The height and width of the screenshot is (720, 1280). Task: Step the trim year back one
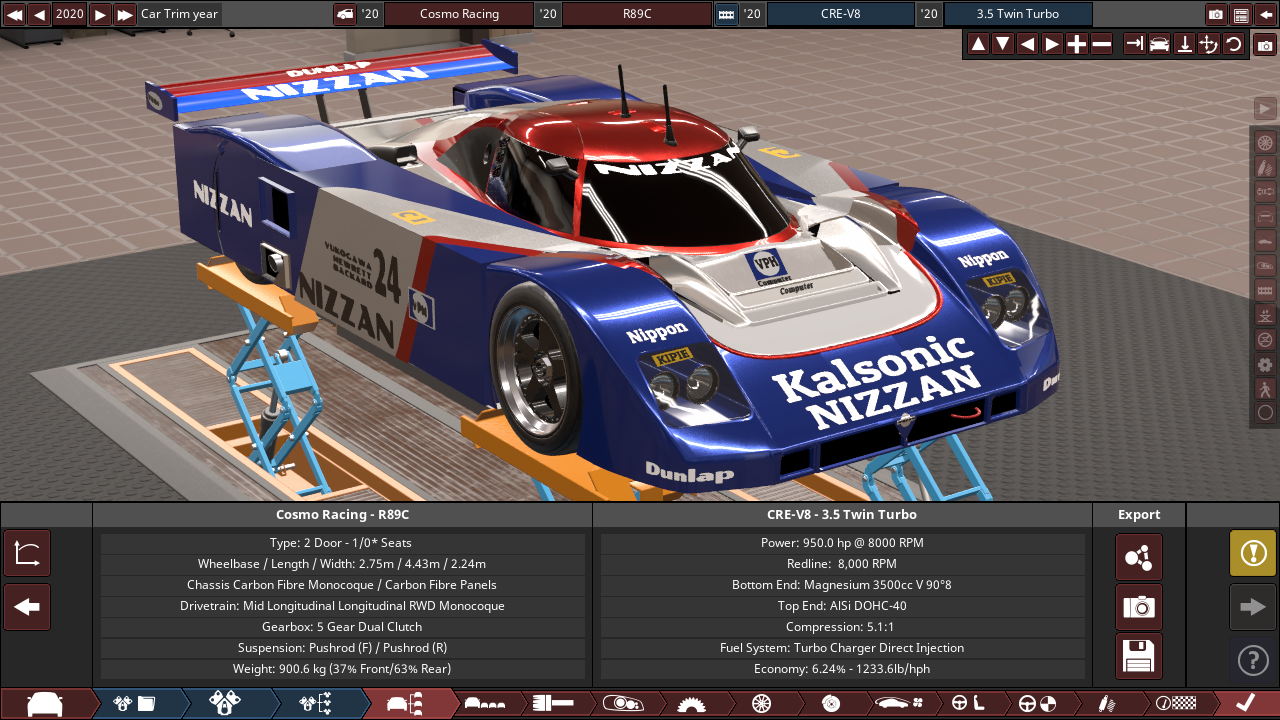point(38,14)
